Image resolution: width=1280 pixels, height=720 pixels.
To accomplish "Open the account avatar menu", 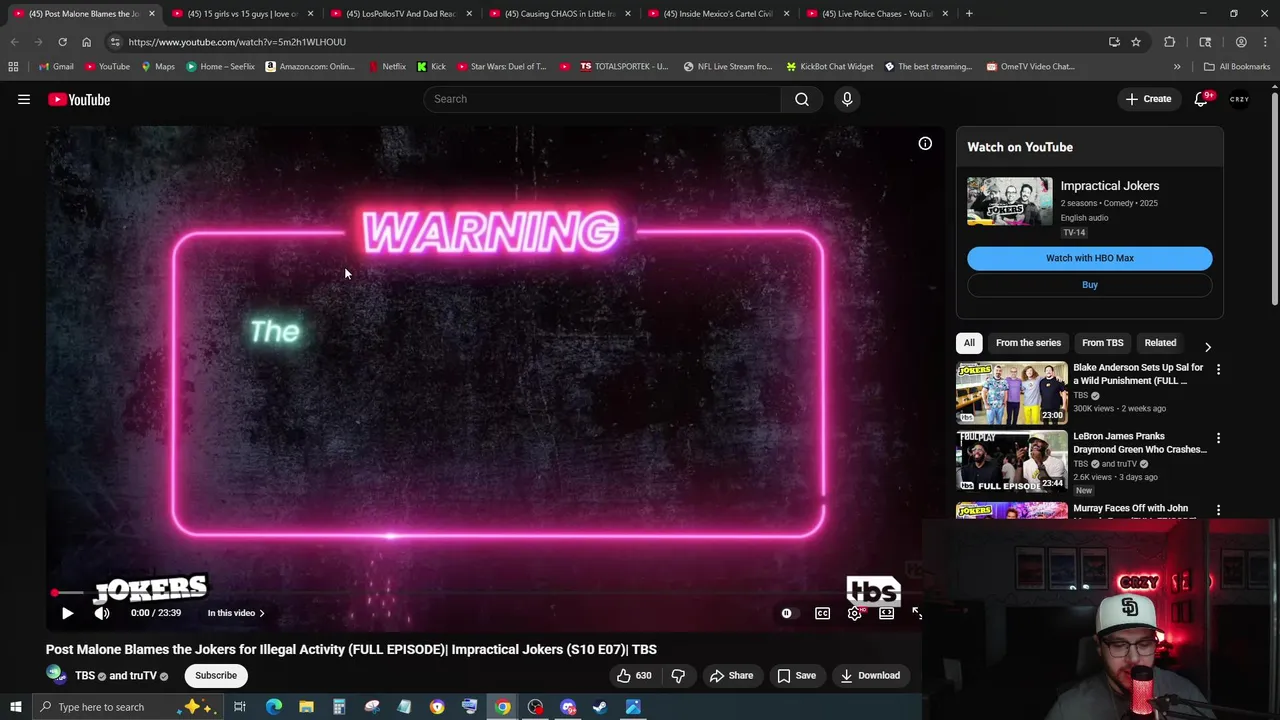I will [x=1240, y=99].
